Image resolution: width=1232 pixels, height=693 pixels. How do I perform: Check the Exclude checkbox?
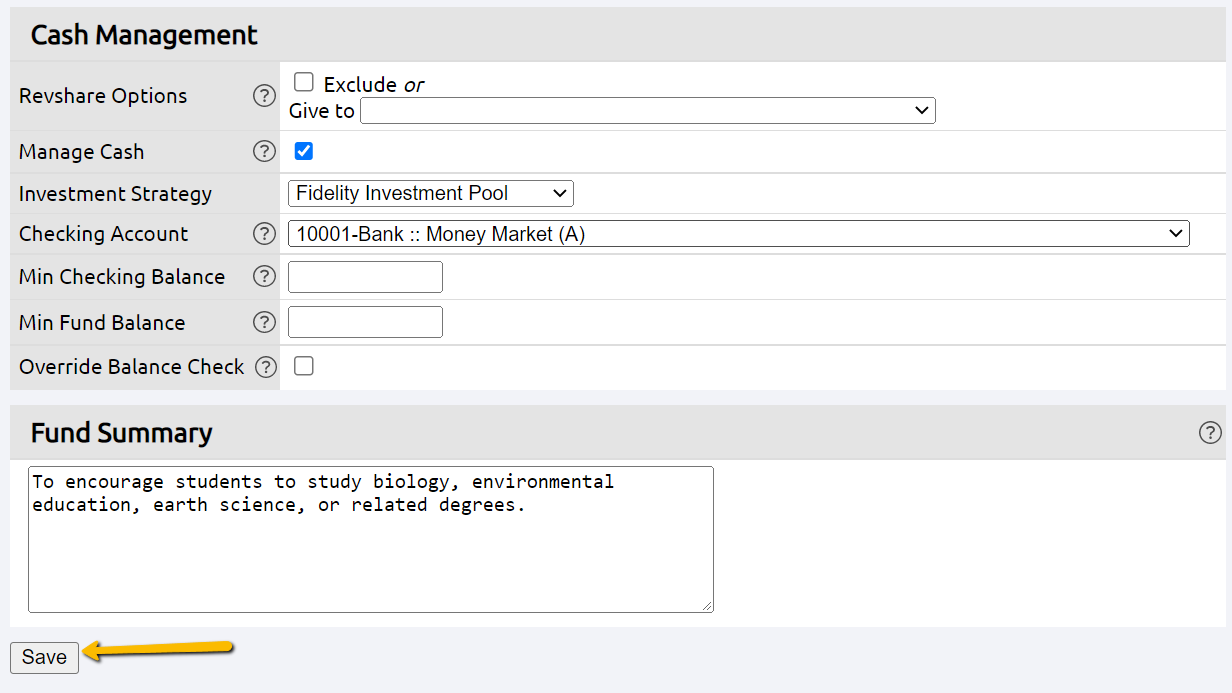point(303,81)
